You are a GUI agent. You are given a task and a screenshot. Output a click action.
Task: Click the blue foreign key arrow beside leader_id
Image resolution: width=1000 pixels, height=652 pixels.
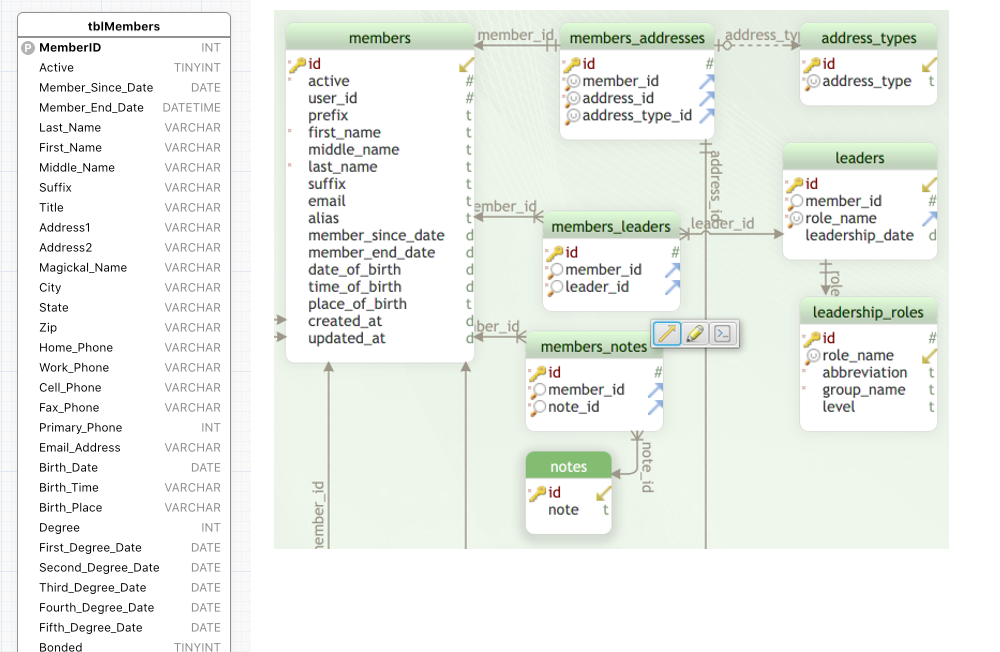pos(672,287)
